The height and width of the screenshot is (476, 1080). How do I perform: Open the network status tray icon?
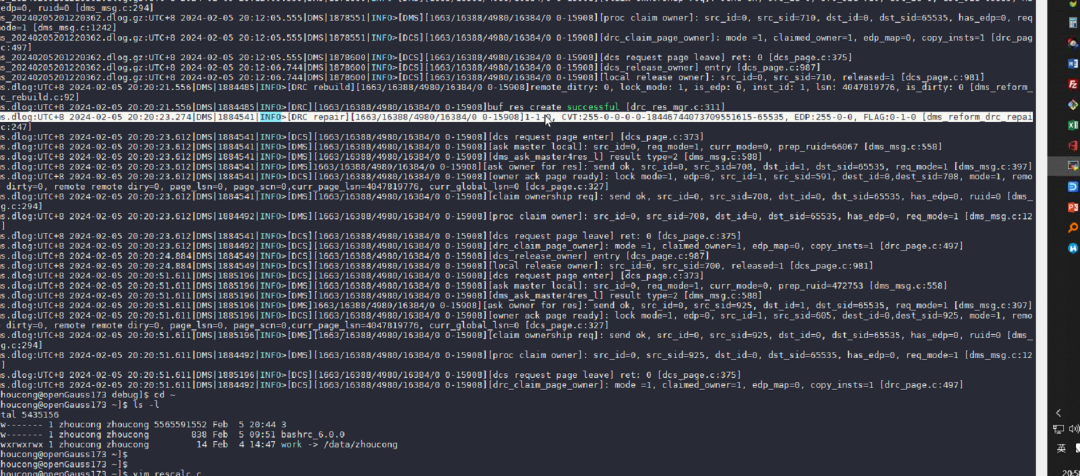coord(1059,429)
